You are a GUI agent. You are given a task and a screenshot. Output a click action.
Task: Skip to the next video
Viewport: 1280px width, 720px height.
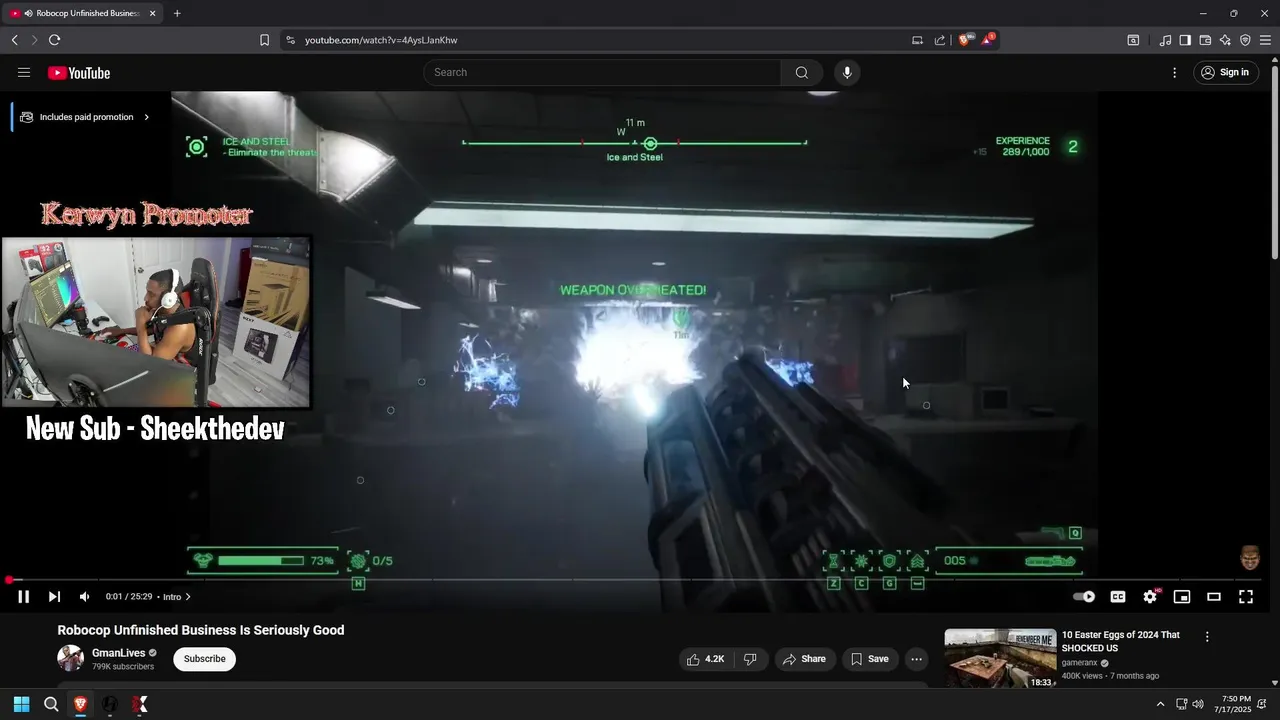[54, 597]
